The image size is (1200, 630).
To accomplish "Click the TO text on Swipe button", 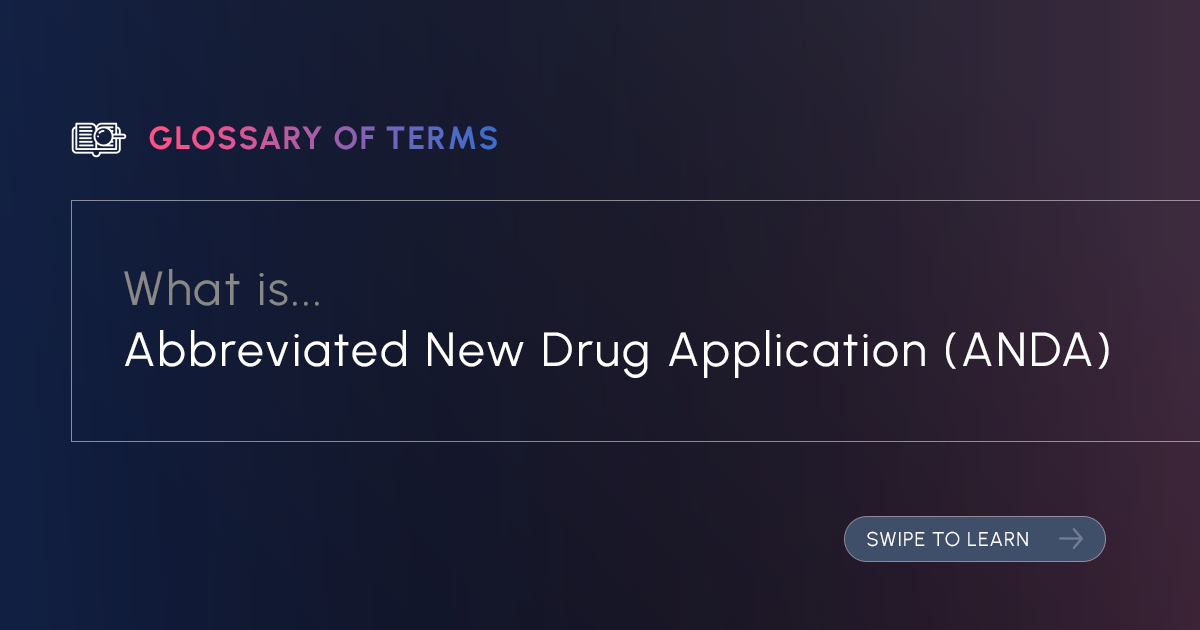I will (x=946, y=540).
